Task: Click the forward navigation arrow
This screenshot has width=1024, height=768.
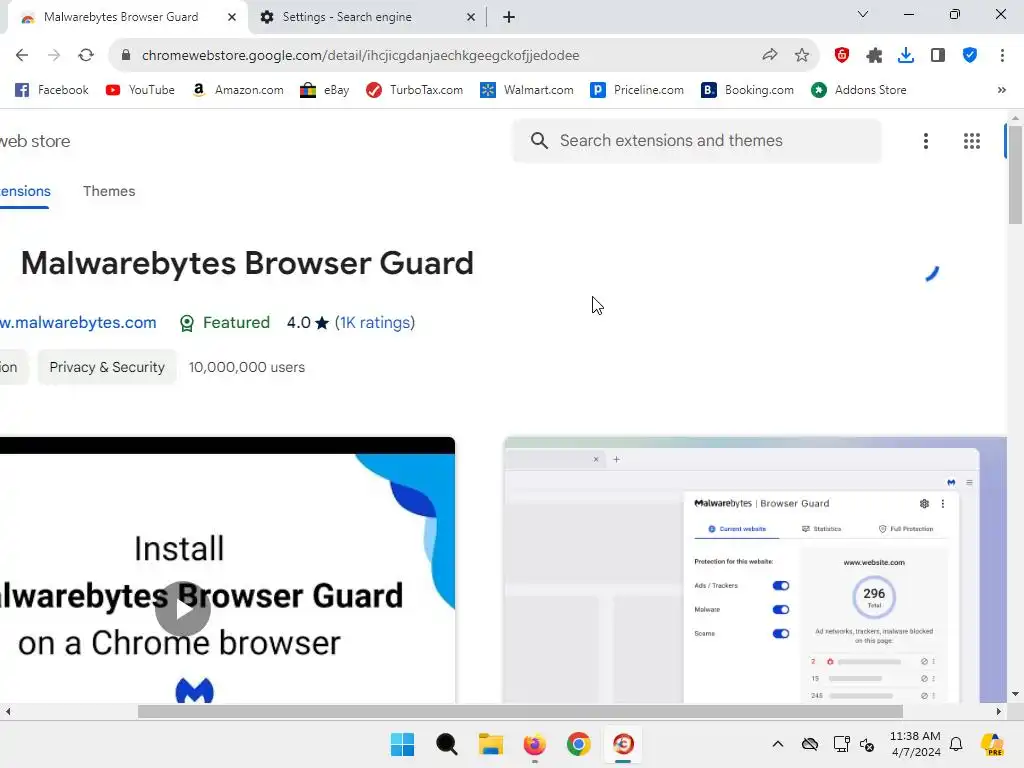Action: [54, 56]
